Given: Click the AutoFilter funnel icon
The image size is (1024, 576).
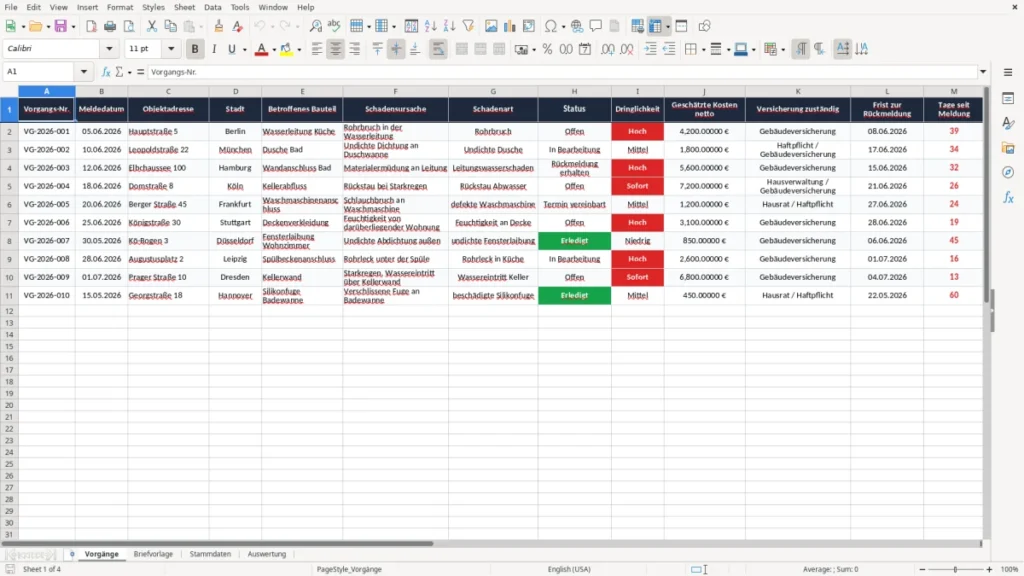Looking at the screenshot, I should click(468, 26).
